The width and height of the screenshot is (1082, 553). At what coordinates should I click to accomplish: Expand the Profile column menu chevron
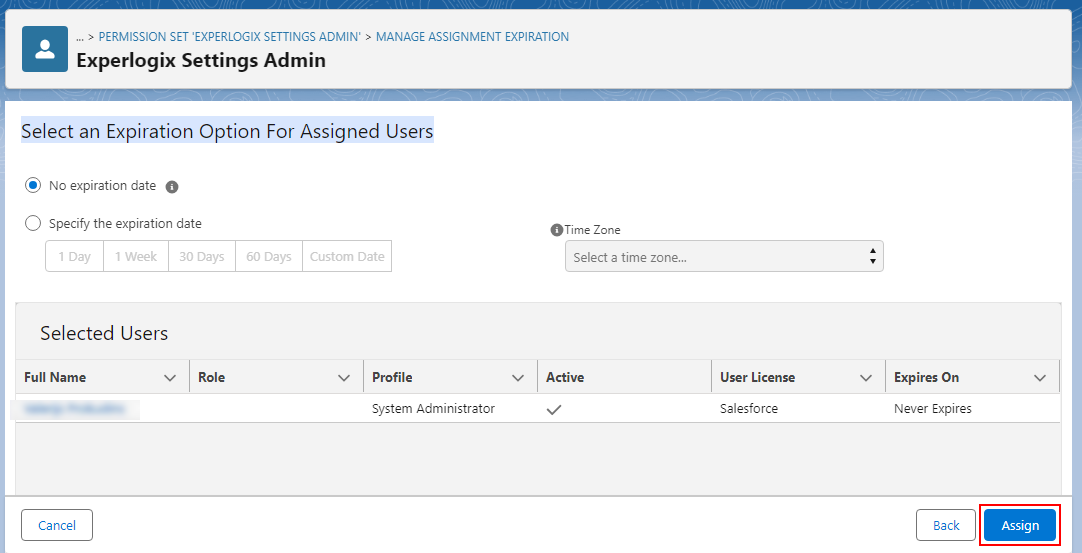(x=518, y=378)
